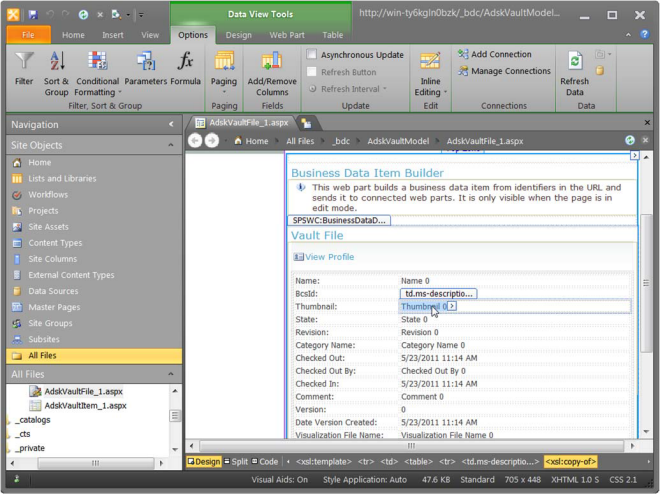Click the All Files list horizontal scrollbar
Viewport: 660px width, 494px height.
pyautogui.click(x=96, y=463)
